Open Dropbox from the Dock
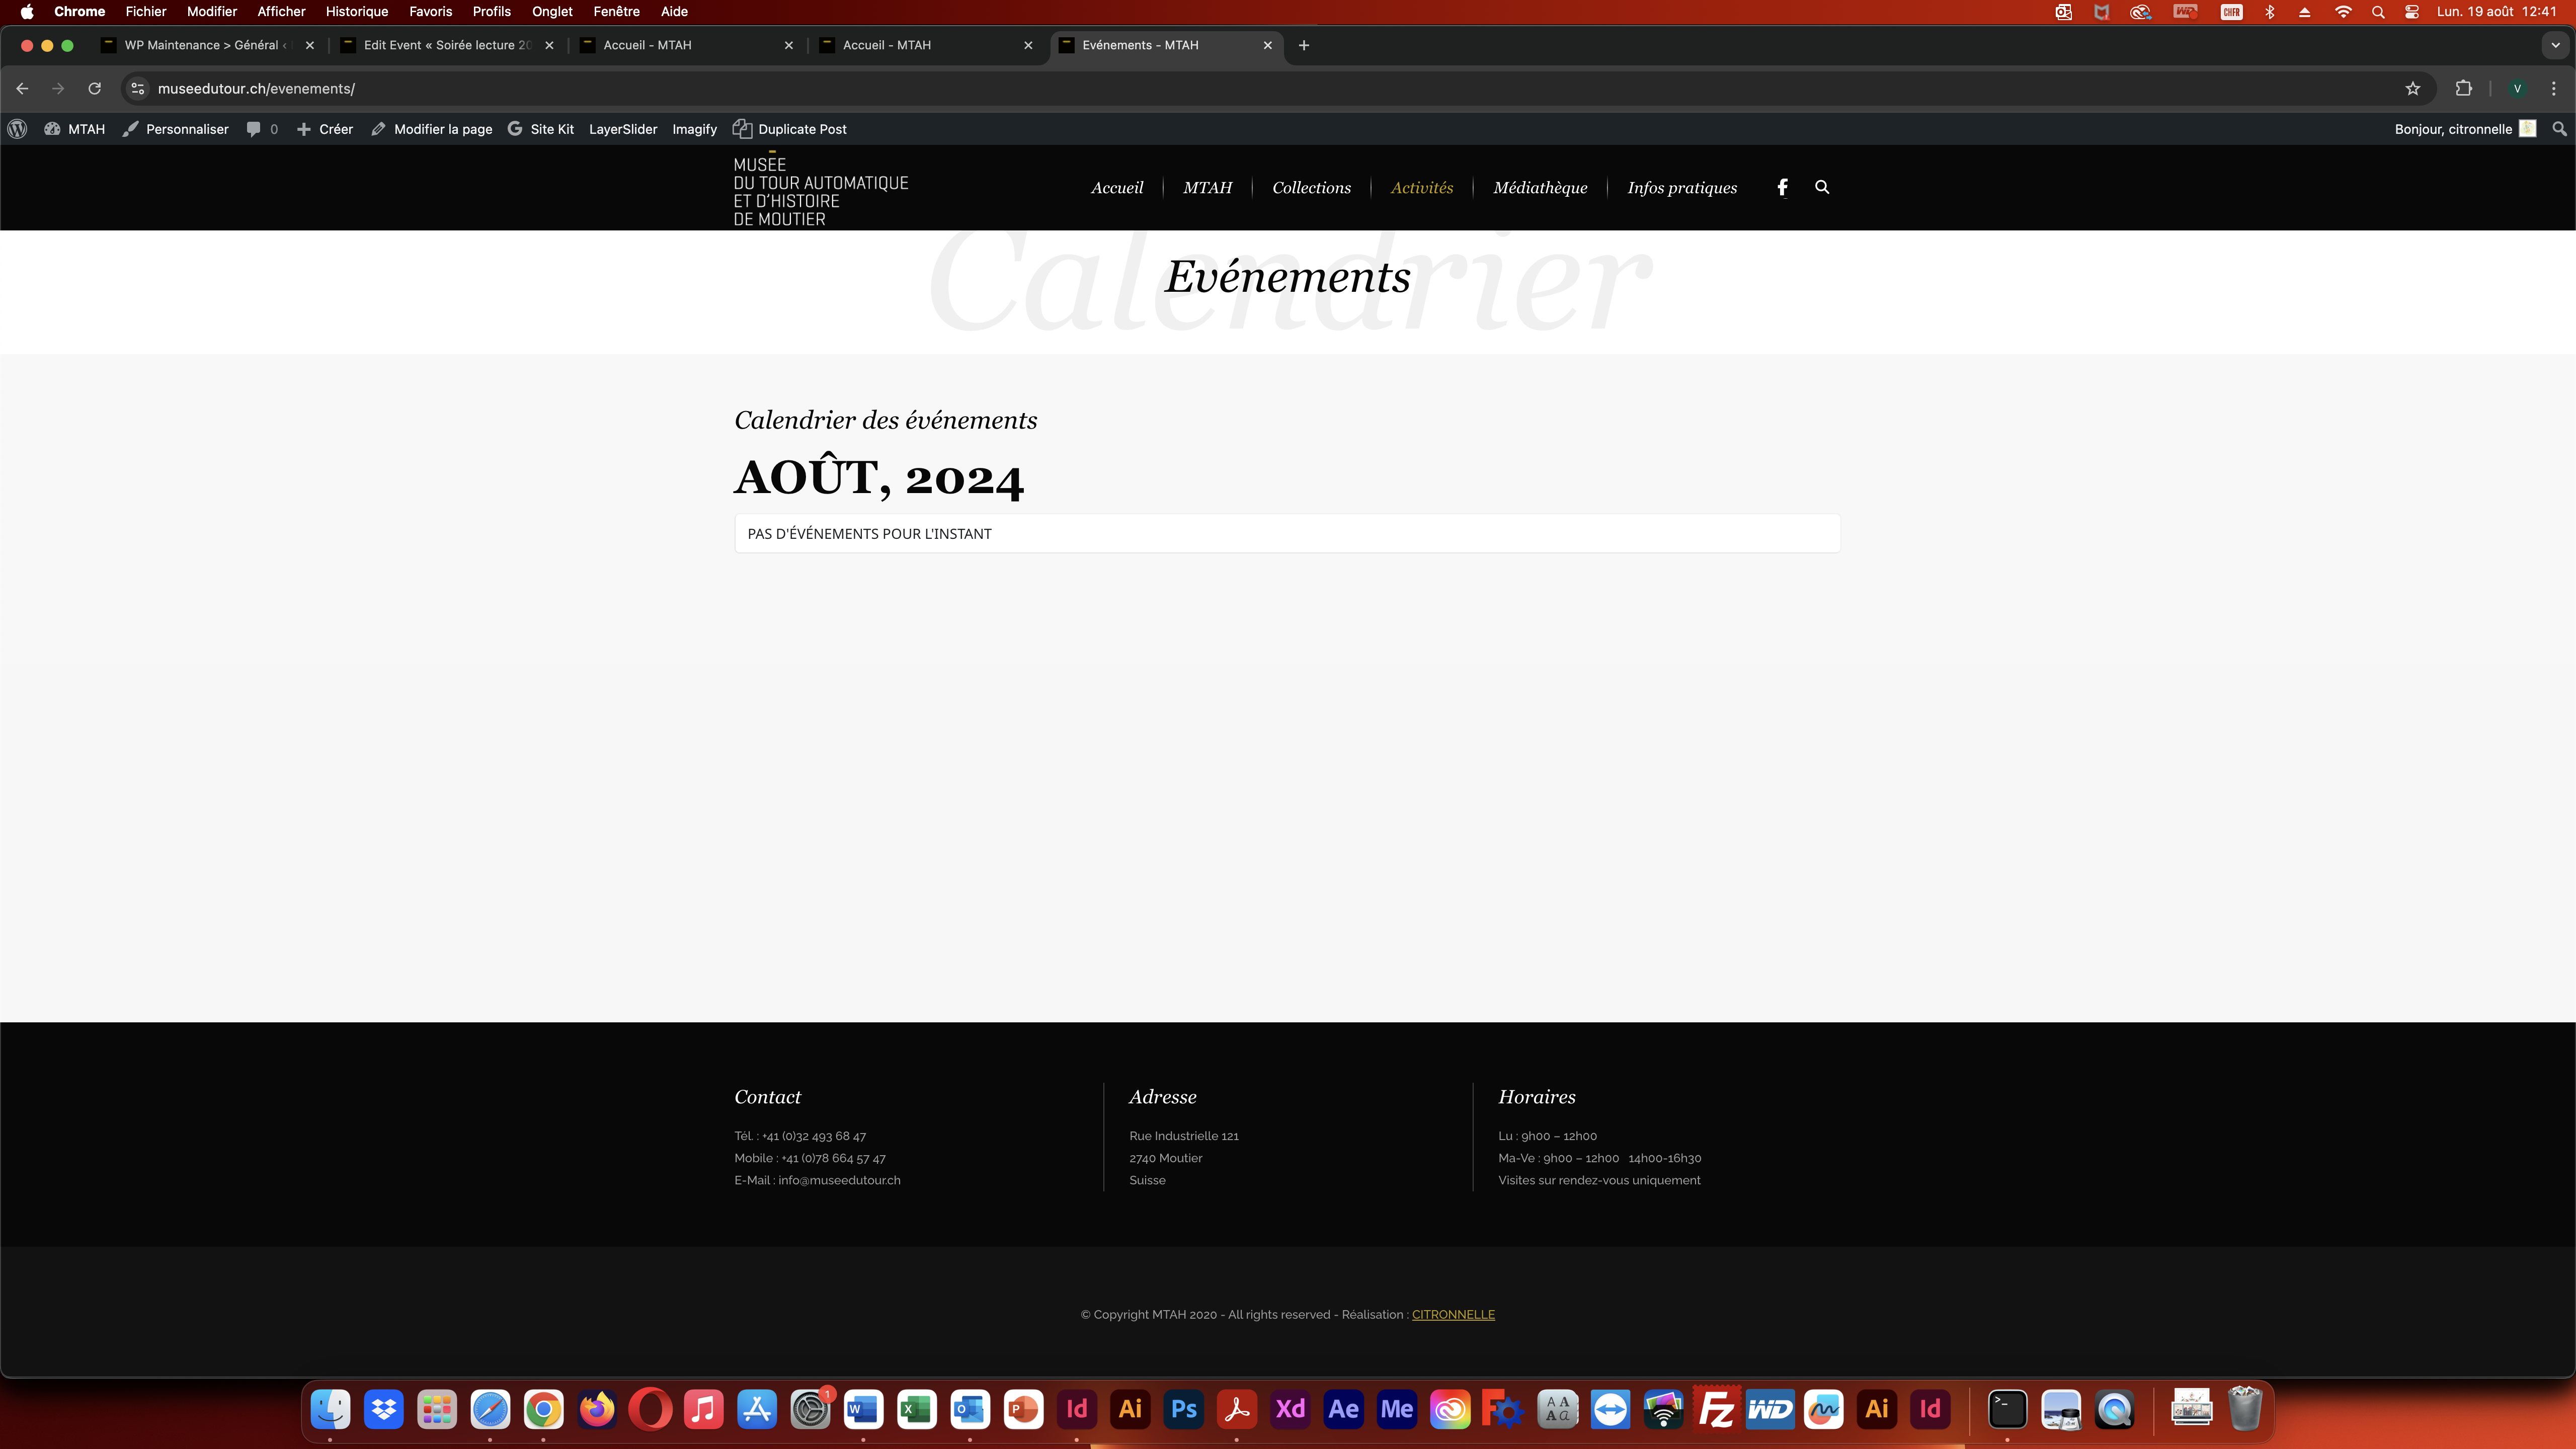 click(384, 1410)
